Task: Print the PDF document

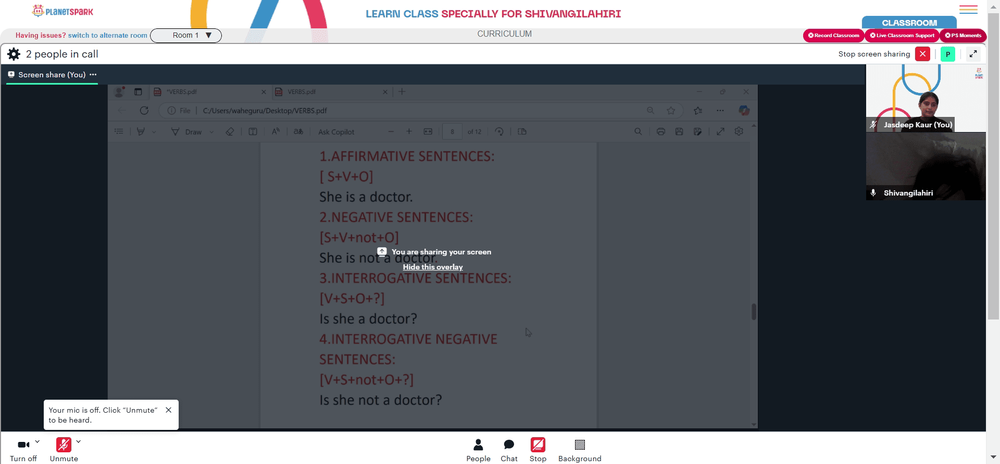Action: tap(661, 132)
